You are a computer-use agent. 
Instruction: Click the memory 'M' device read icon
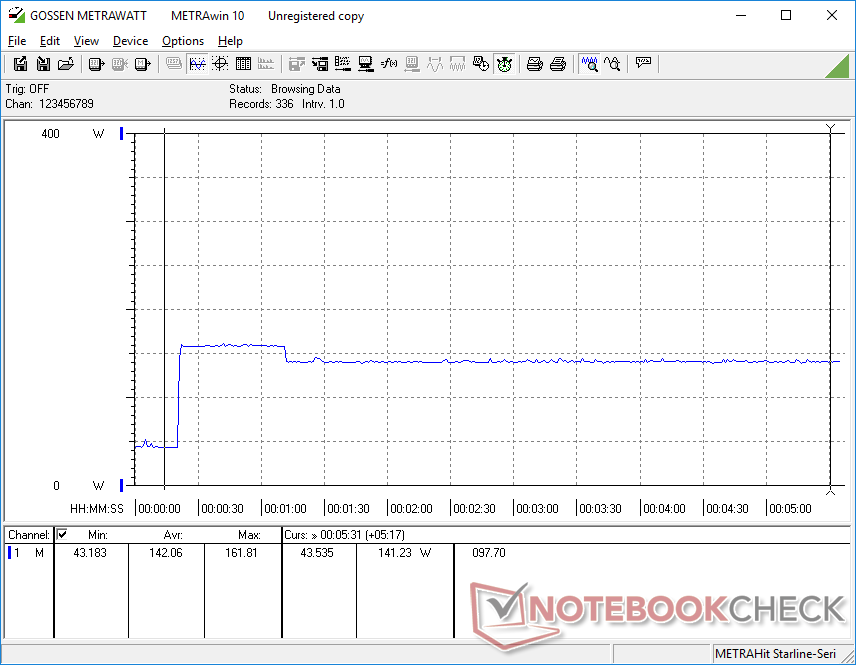(x=142, y=64)
